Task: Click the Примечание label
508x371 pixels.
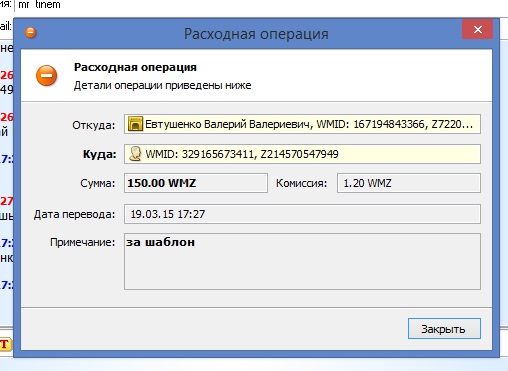Action: click(83, 242)
